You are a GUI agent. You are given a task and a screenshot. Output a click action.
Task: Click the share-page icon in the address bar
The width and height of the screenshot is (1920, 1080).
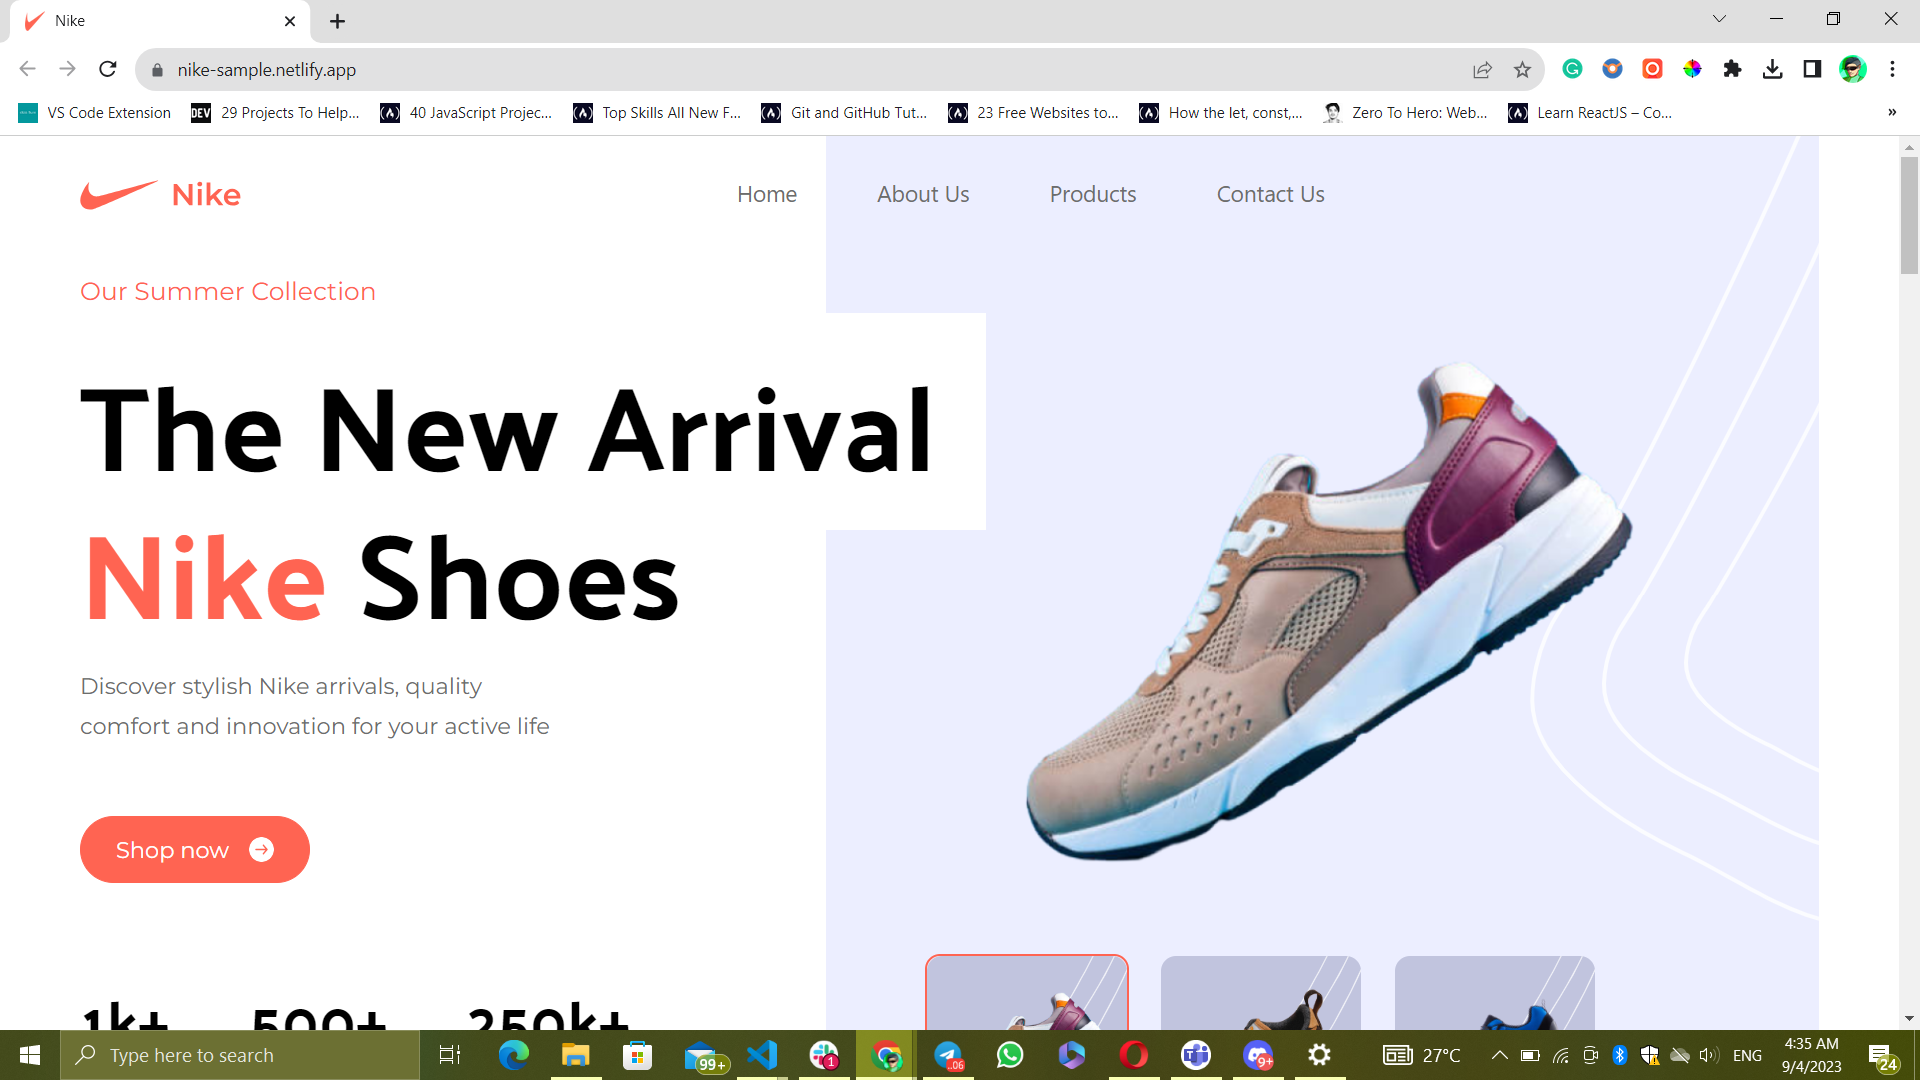pos(1482,69)
